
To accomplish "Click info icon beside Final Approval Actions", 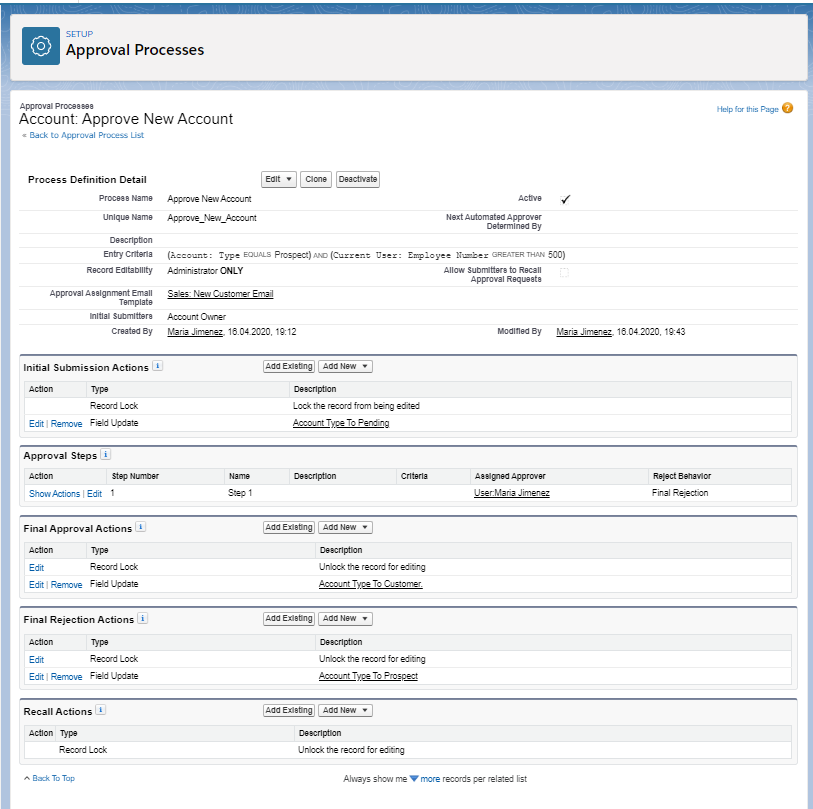I will pos(141,527).
